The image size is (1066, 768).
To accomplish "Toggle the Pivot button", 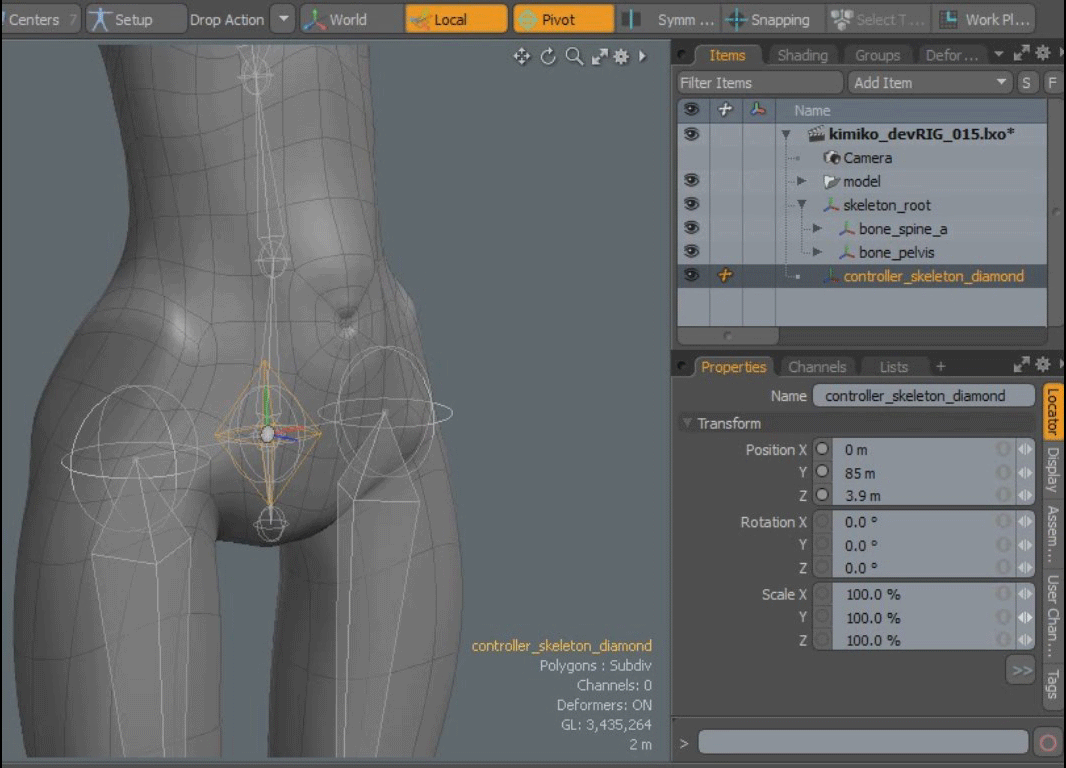I will point(564,19).
